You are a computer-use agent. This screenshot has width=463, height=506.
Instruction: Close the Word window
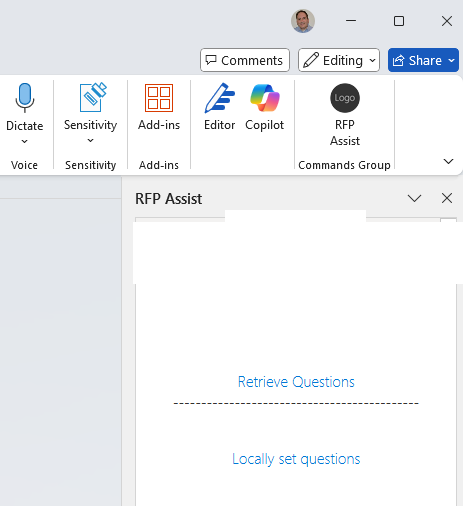click(447, 21)
